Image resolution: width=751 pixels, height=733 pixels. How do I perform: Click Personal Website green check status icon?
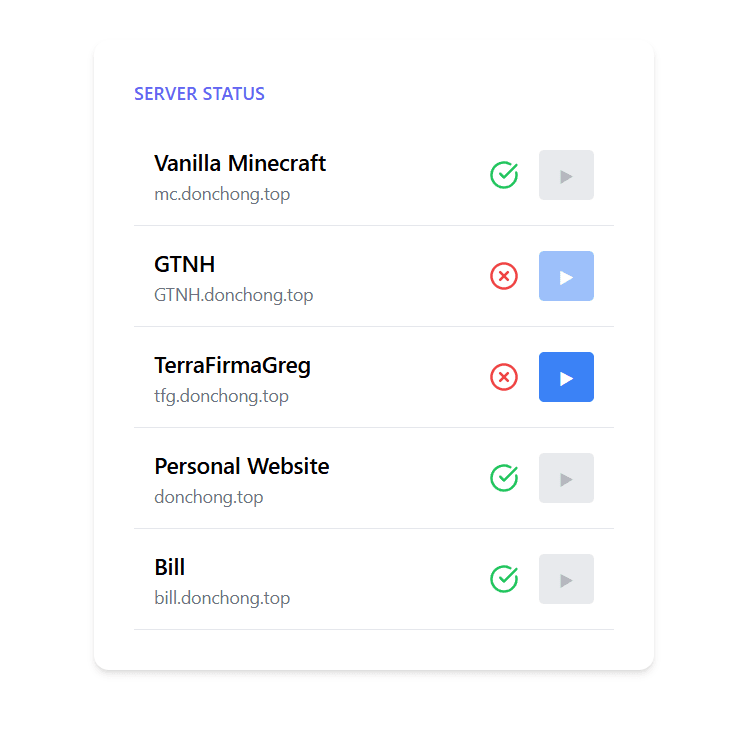[x=504, y=478]
